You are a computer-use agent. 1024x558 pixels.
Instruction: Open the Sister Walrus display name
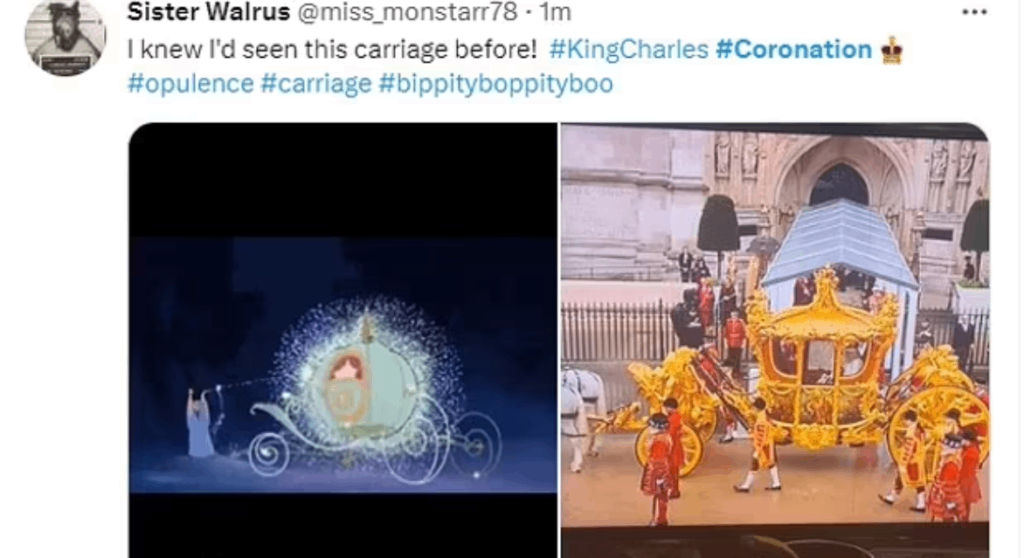pyautogui.click(x=208, y=12)
